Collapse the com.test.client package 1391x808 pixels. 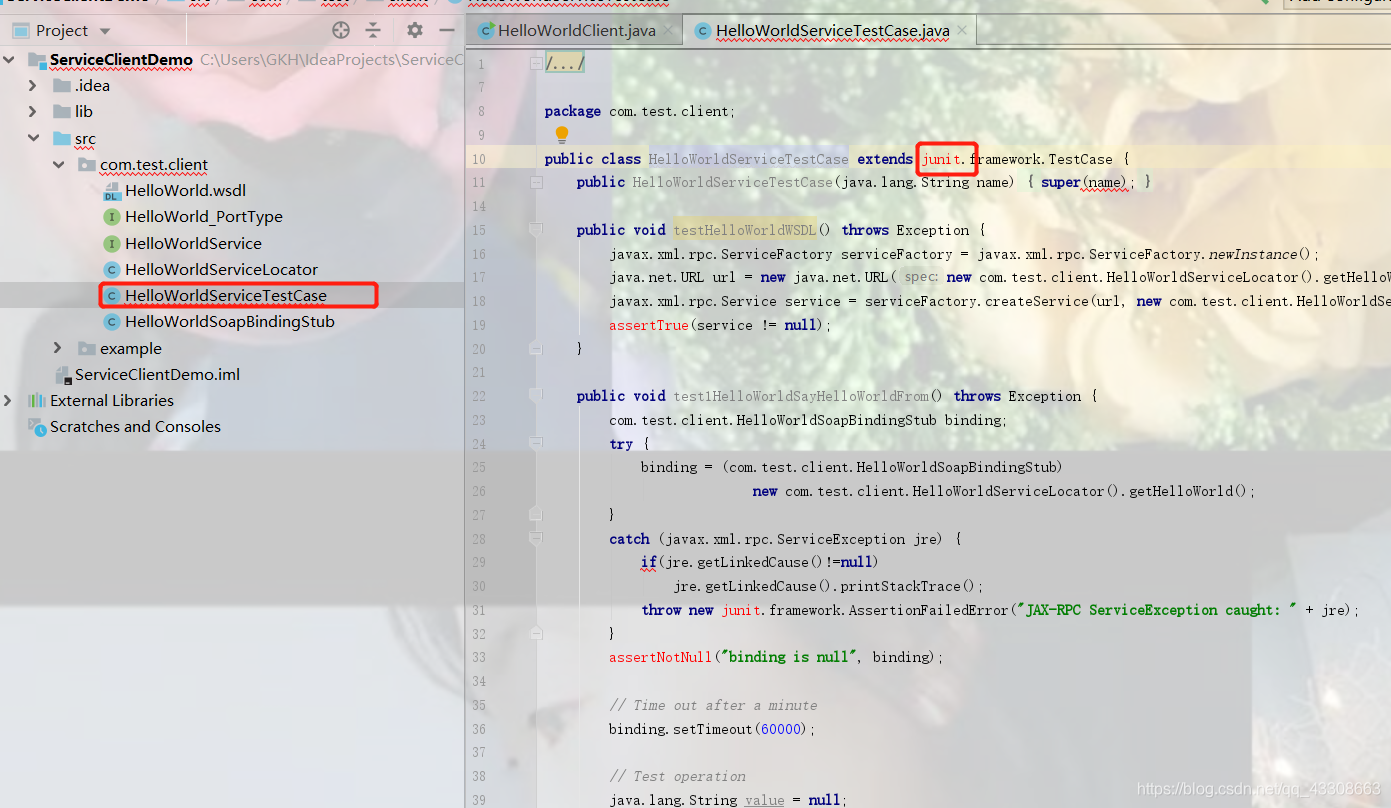(59, 165)
